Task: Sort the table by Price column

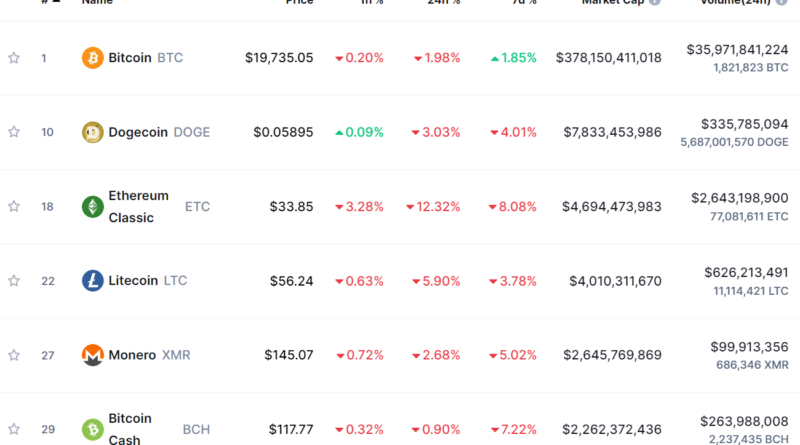Action: coord(299,2)
